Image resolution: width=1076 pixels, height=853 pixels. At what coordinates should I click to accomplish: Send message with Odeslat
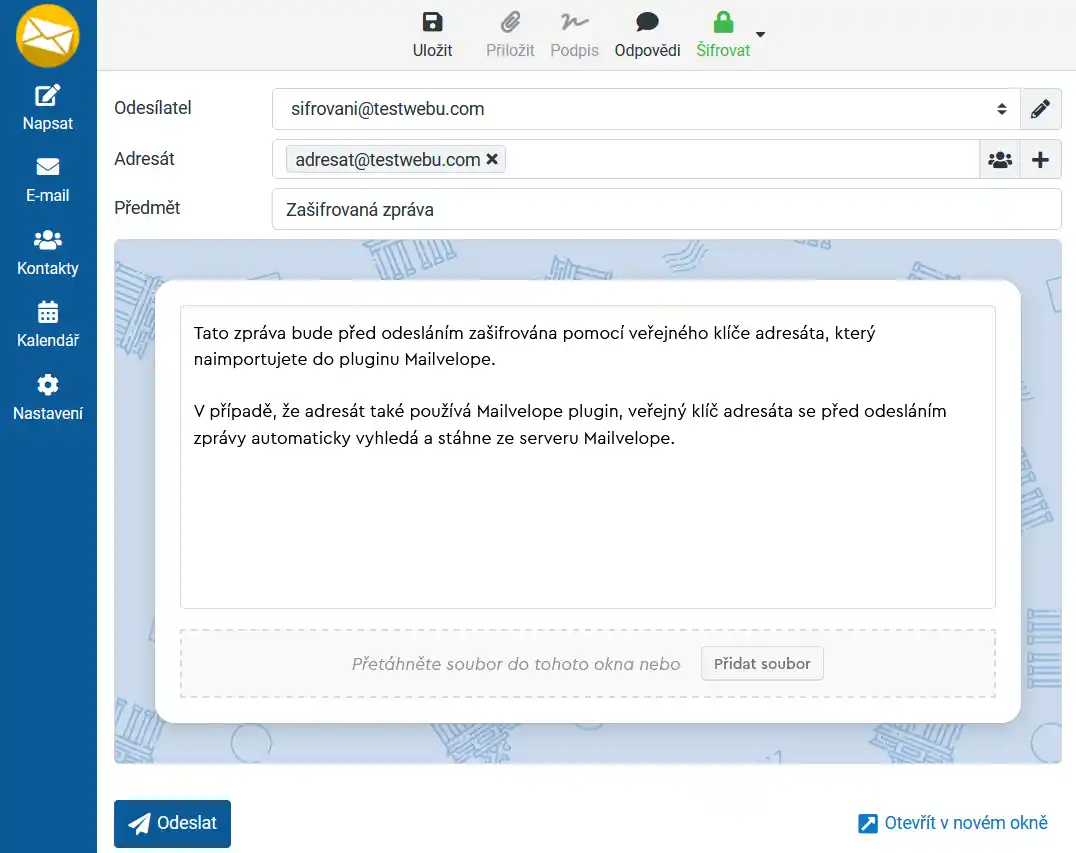pos(172,823)
